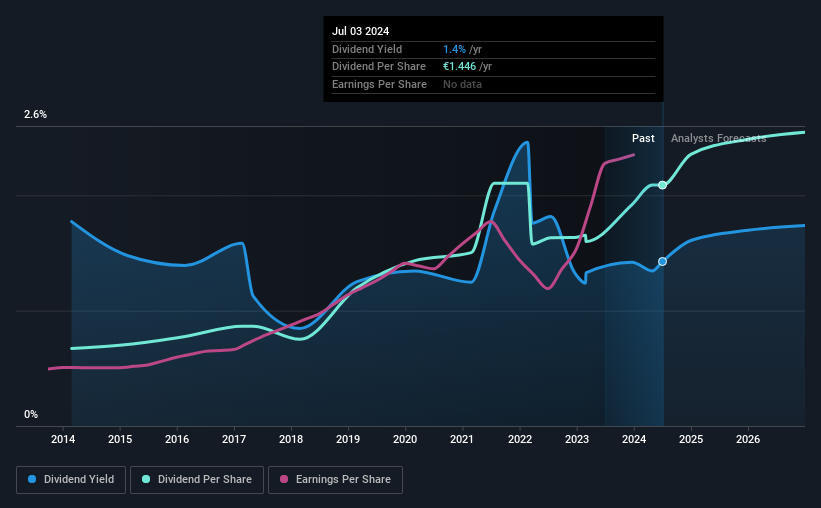This screenshot has width=821, height=508.
Task: Click the 2018 x-axis label
Action: [x=291, y=439]
